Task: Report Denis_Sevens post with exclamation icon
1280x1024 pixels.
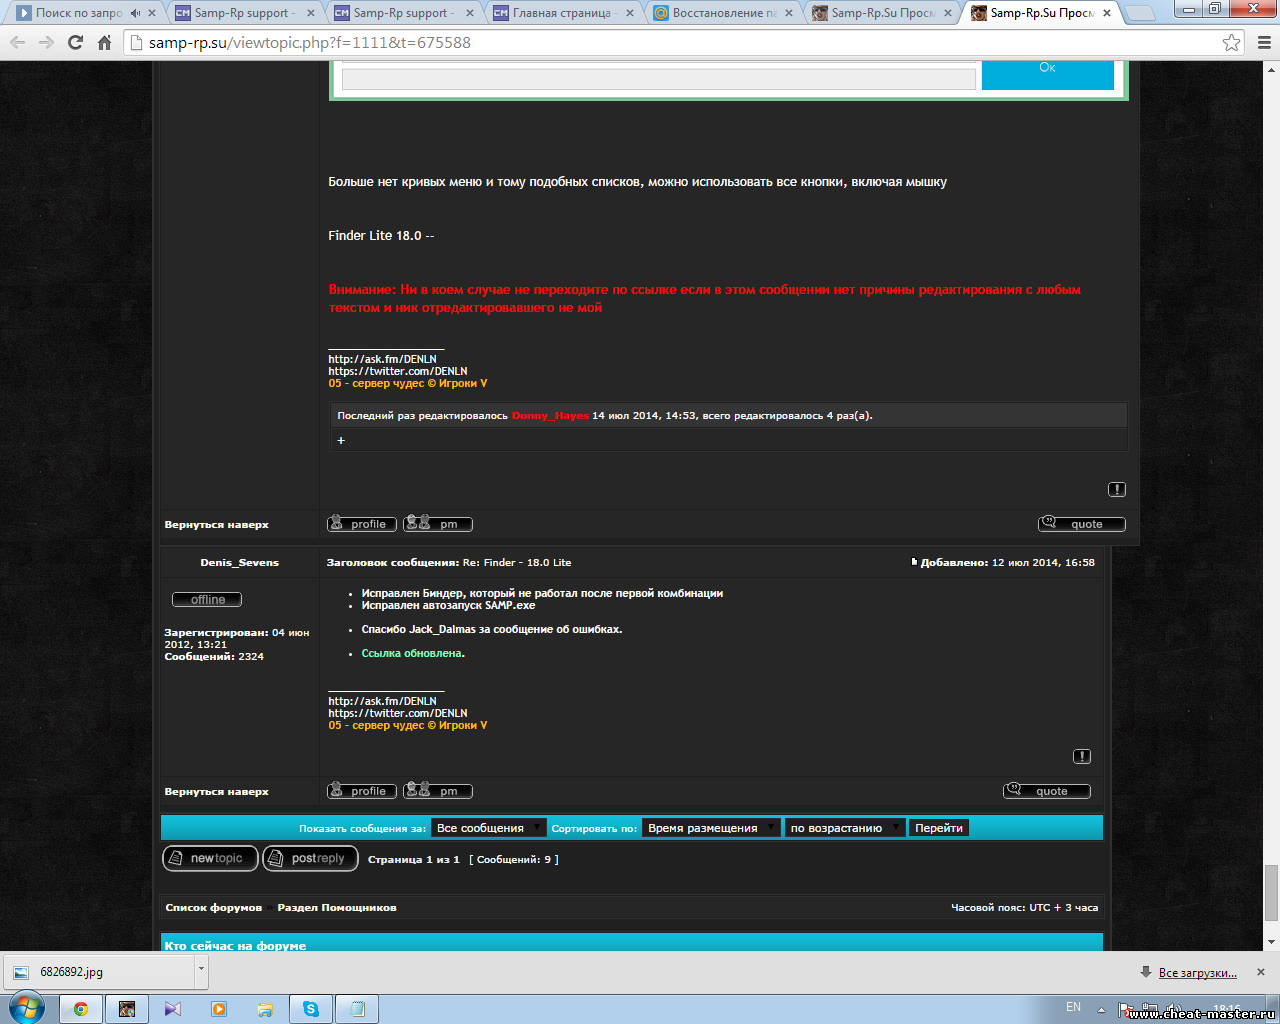Action: (1082, 756)
